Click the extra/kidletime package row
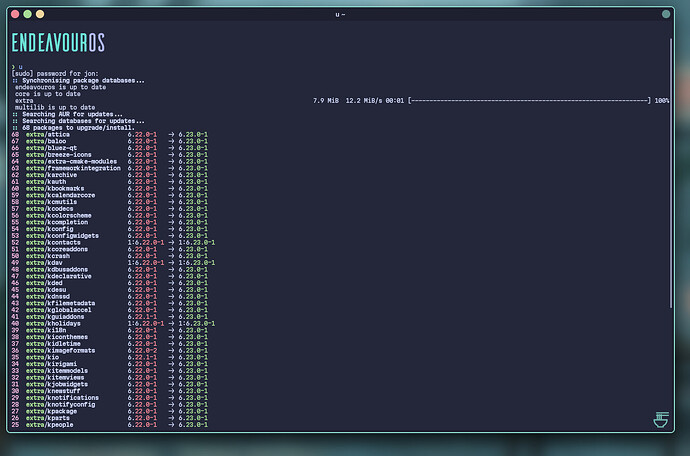The height and width of the screenshot is (456, 690). (x=110, y=344)
